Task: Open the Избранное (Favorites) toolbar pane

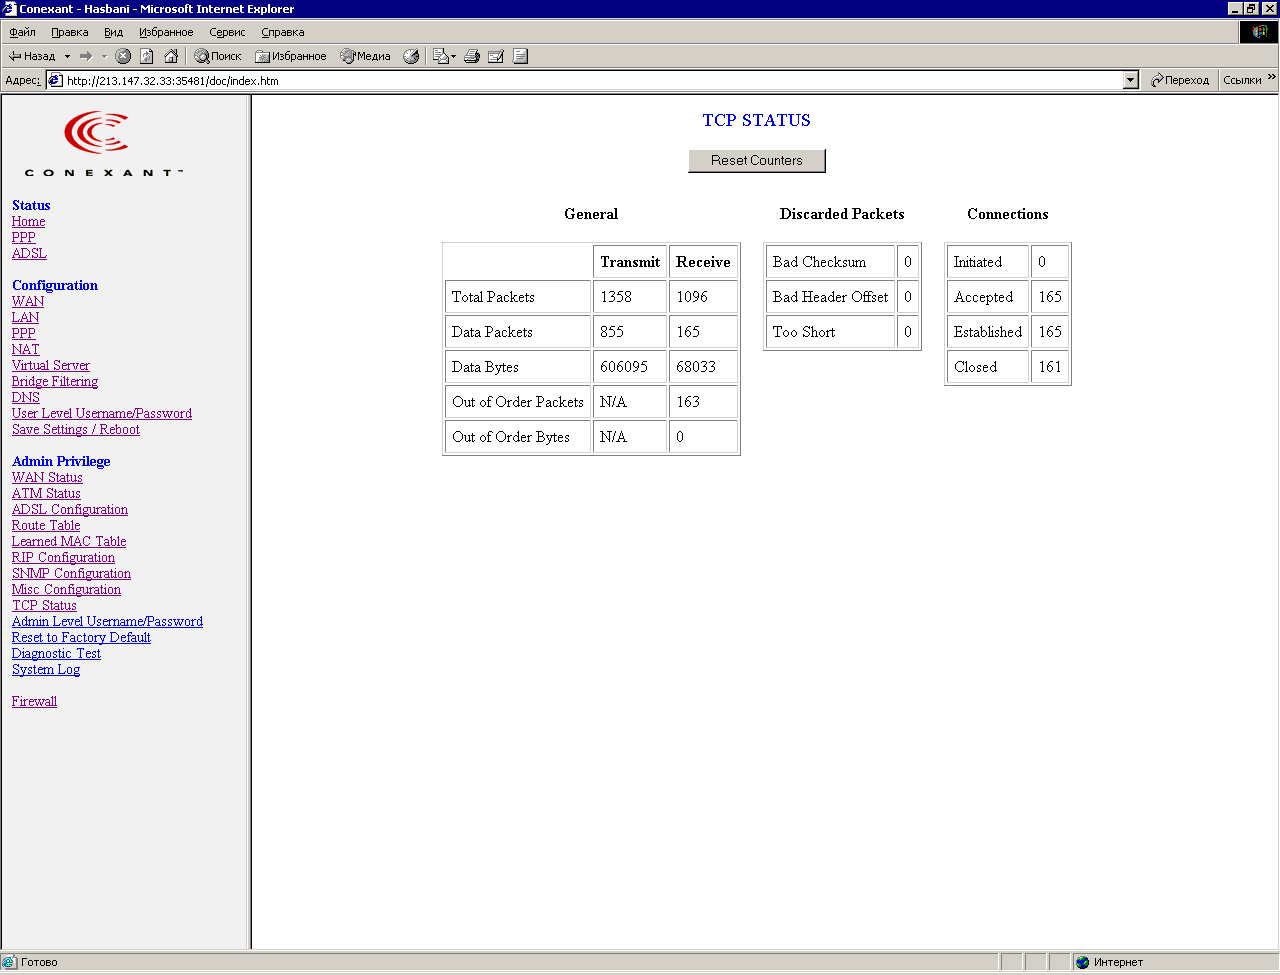Action: coord(291,56)
